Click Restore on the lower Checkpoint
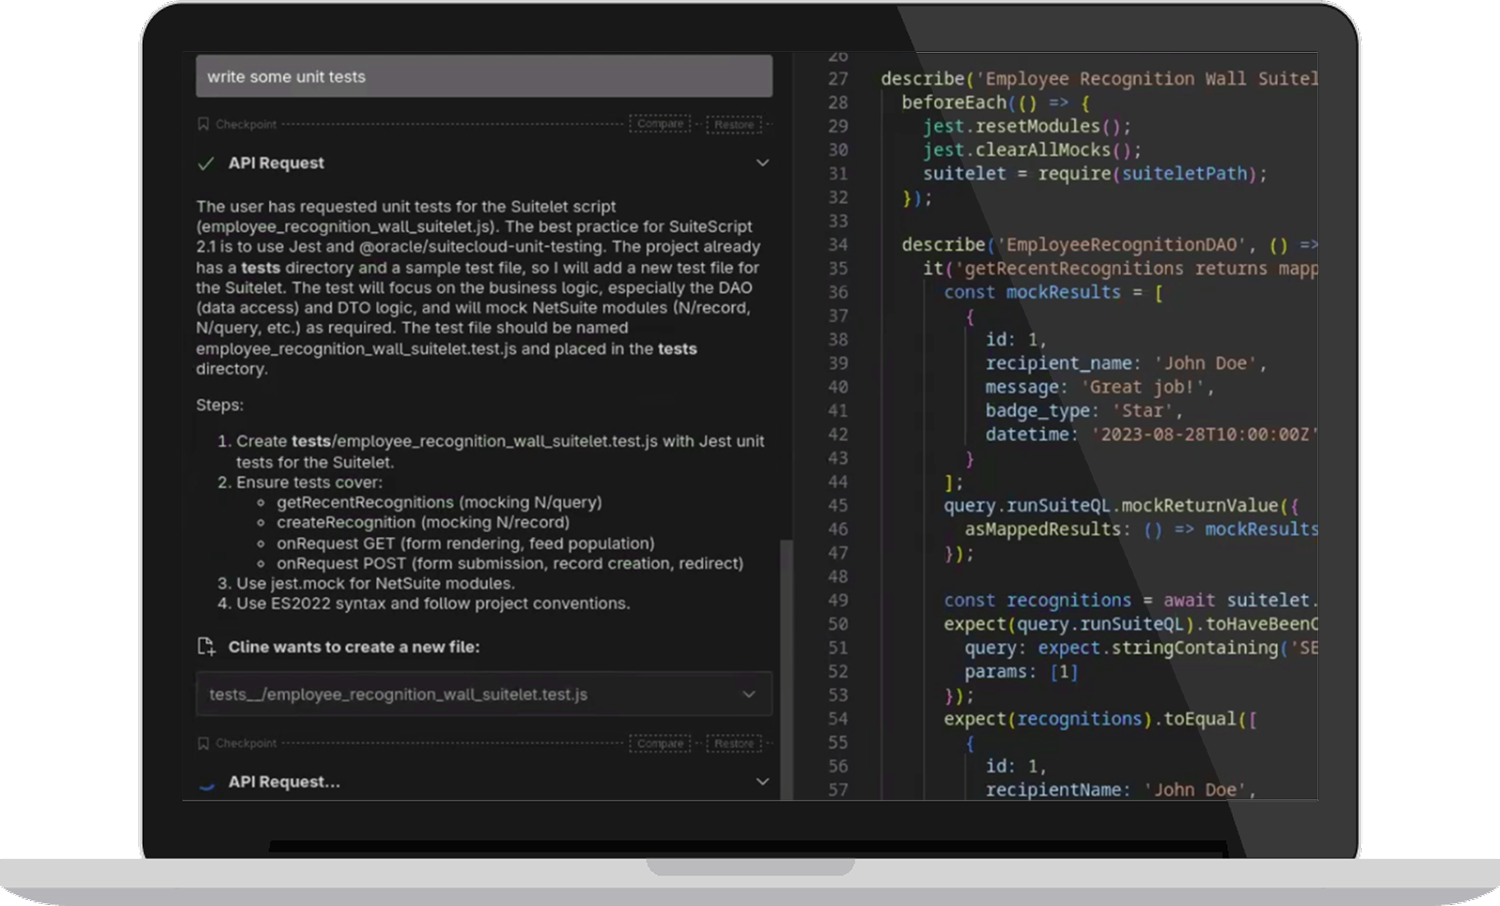The height and width of the screenshot is (906, 1500). click(734, 743)
